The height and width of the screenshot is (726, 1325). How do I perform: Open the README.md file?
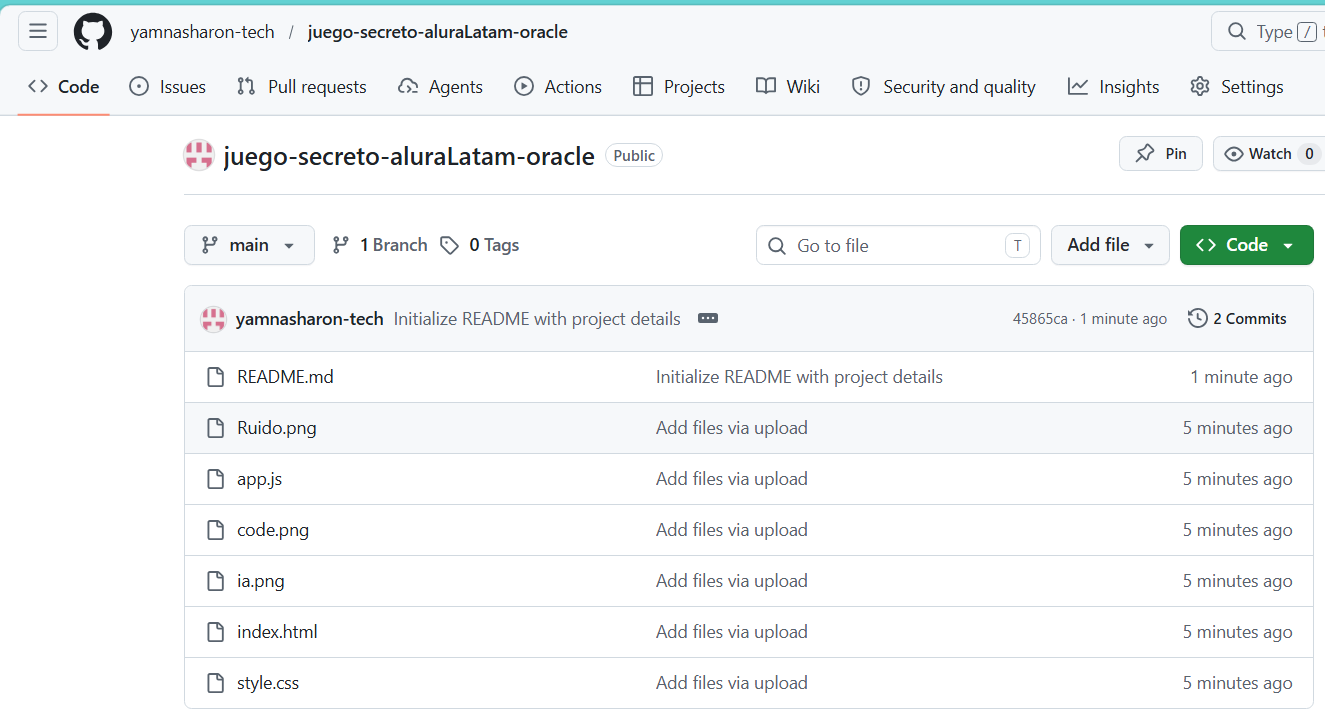pyautogui.click(x=285, y=377)
